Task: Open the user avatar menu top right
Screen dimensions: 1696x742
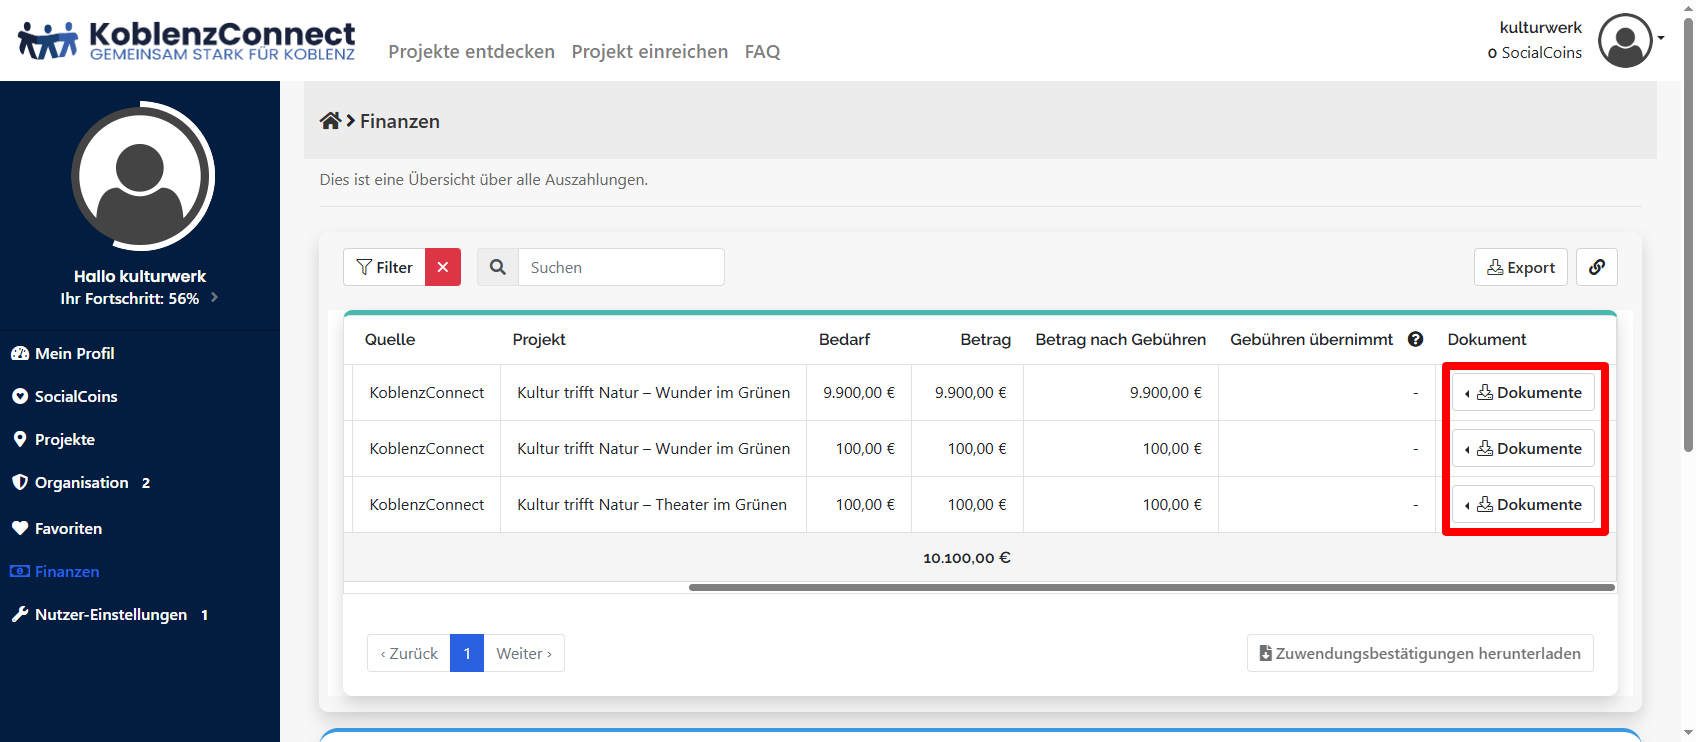Action: point(1628,41)
